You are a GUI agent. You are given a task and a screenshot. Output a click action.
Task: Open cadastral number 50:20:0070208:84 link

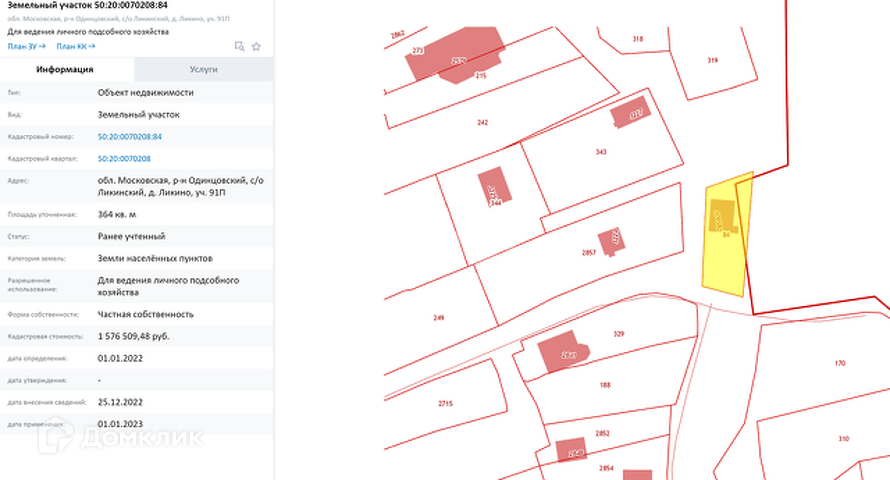point(129,137)
